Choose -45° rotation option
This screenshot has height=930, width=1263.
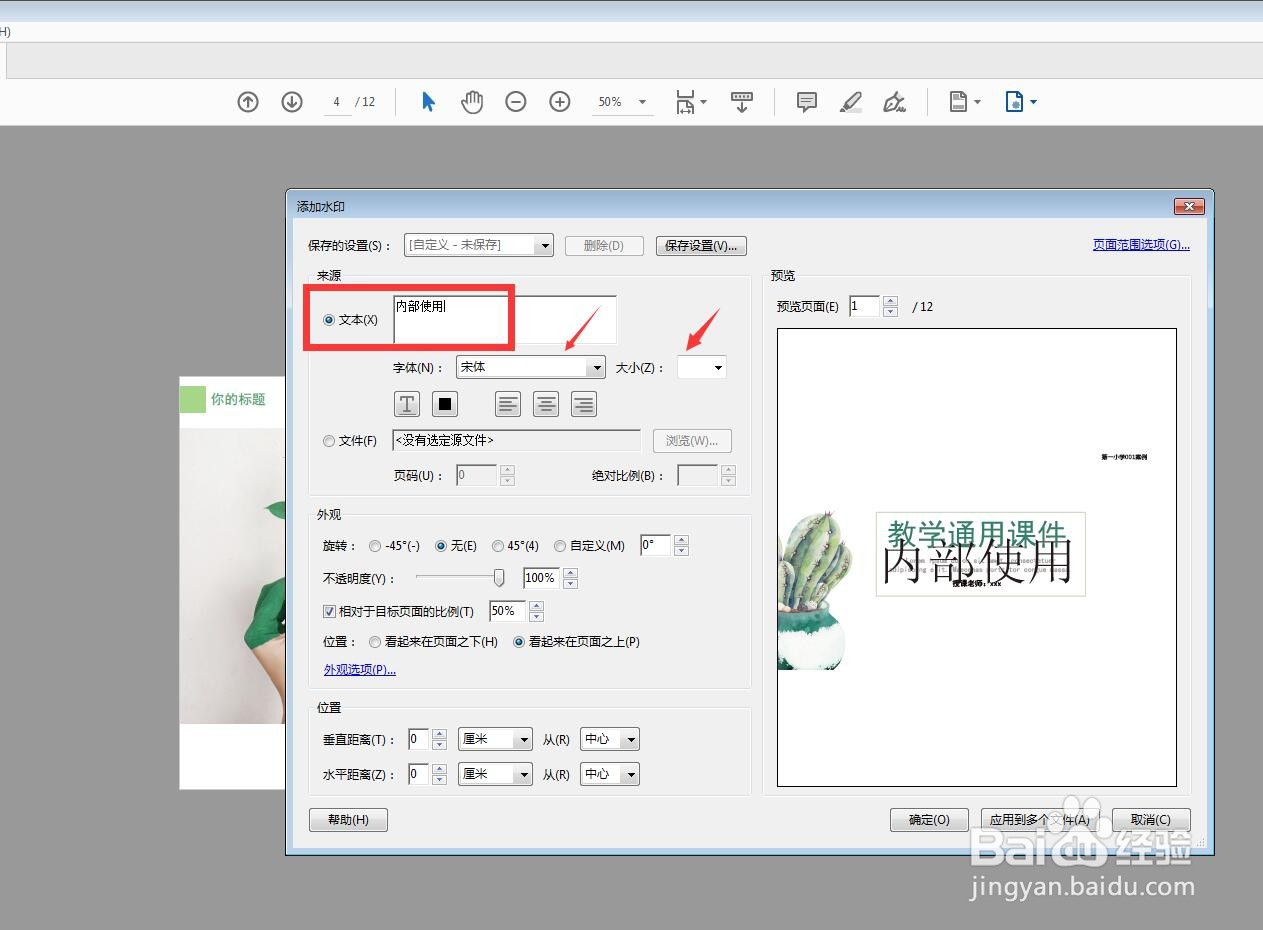click(x=375, y=546)
